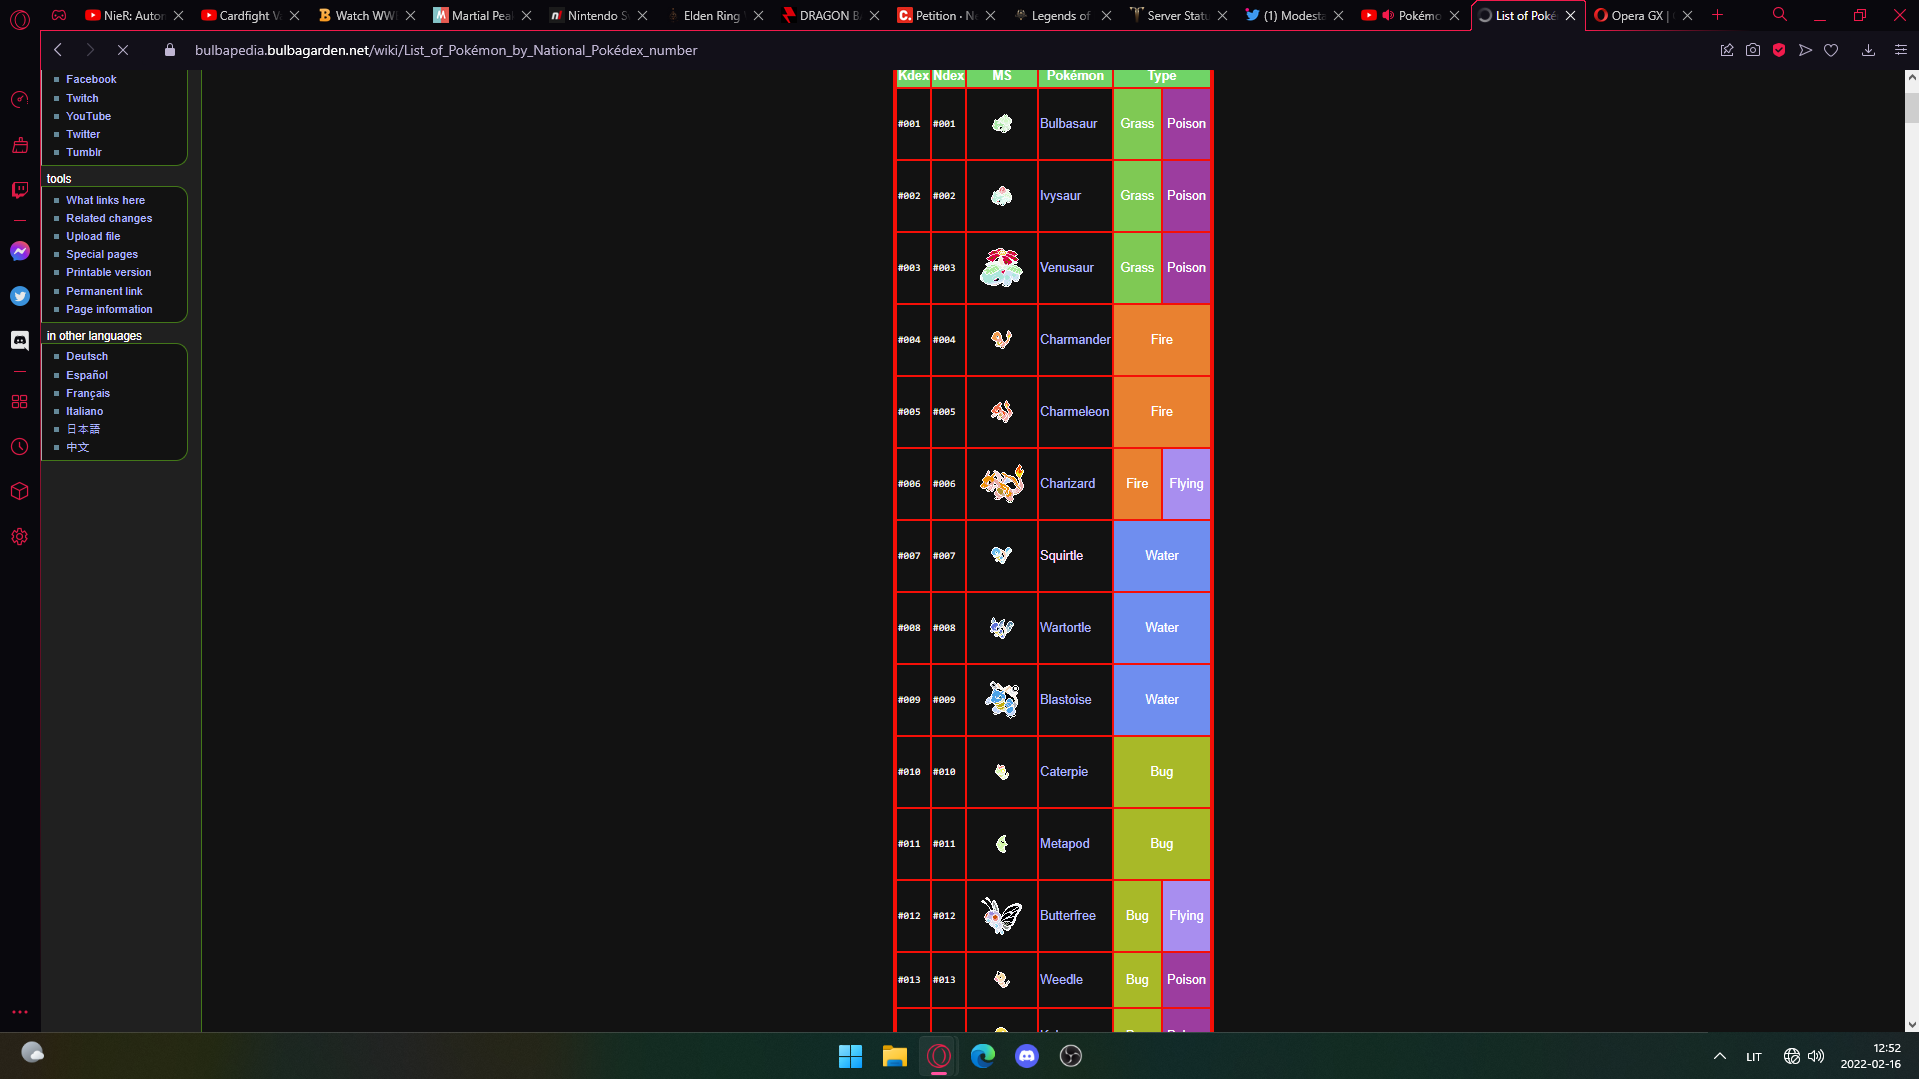The width and height of the screenshot is (1919, 1079).
Task: Open the Extensions cube icon in sidebar
Action: [x=19, y=491]
